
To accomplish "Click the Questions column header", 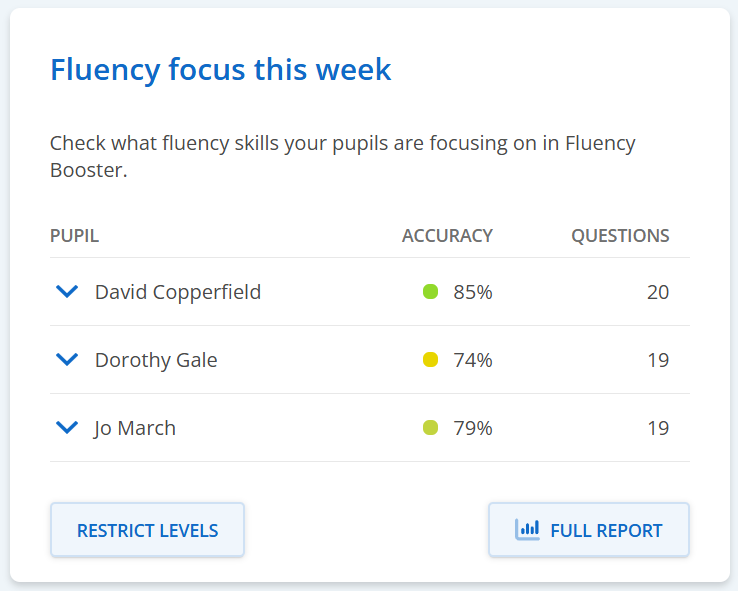I will [620, 236].
